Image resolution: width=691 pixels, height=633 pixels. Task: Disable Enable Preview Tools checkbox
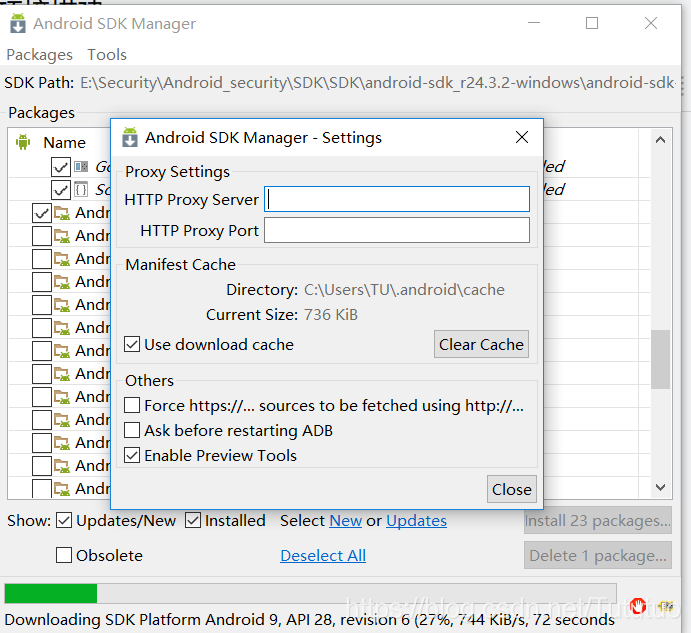(x=132, y=455)
